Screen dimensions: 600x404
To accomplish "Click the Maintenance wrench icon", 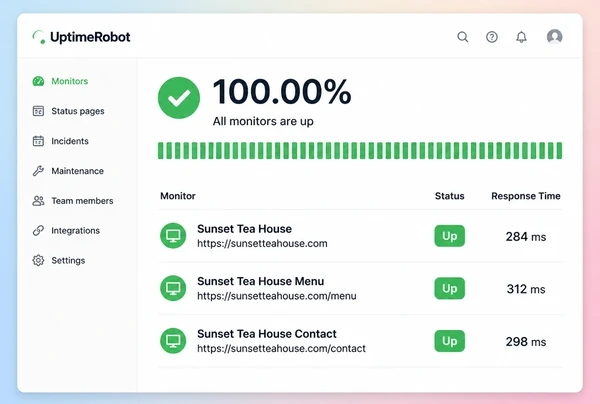I will 38,171.
